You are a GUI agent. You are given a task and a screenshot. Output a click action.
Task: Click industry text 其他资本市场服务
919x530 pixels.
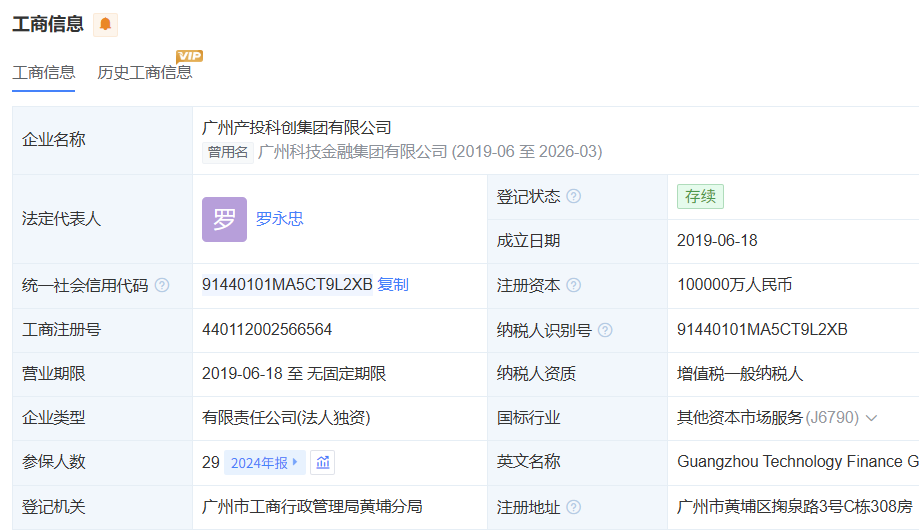[739, 418]
